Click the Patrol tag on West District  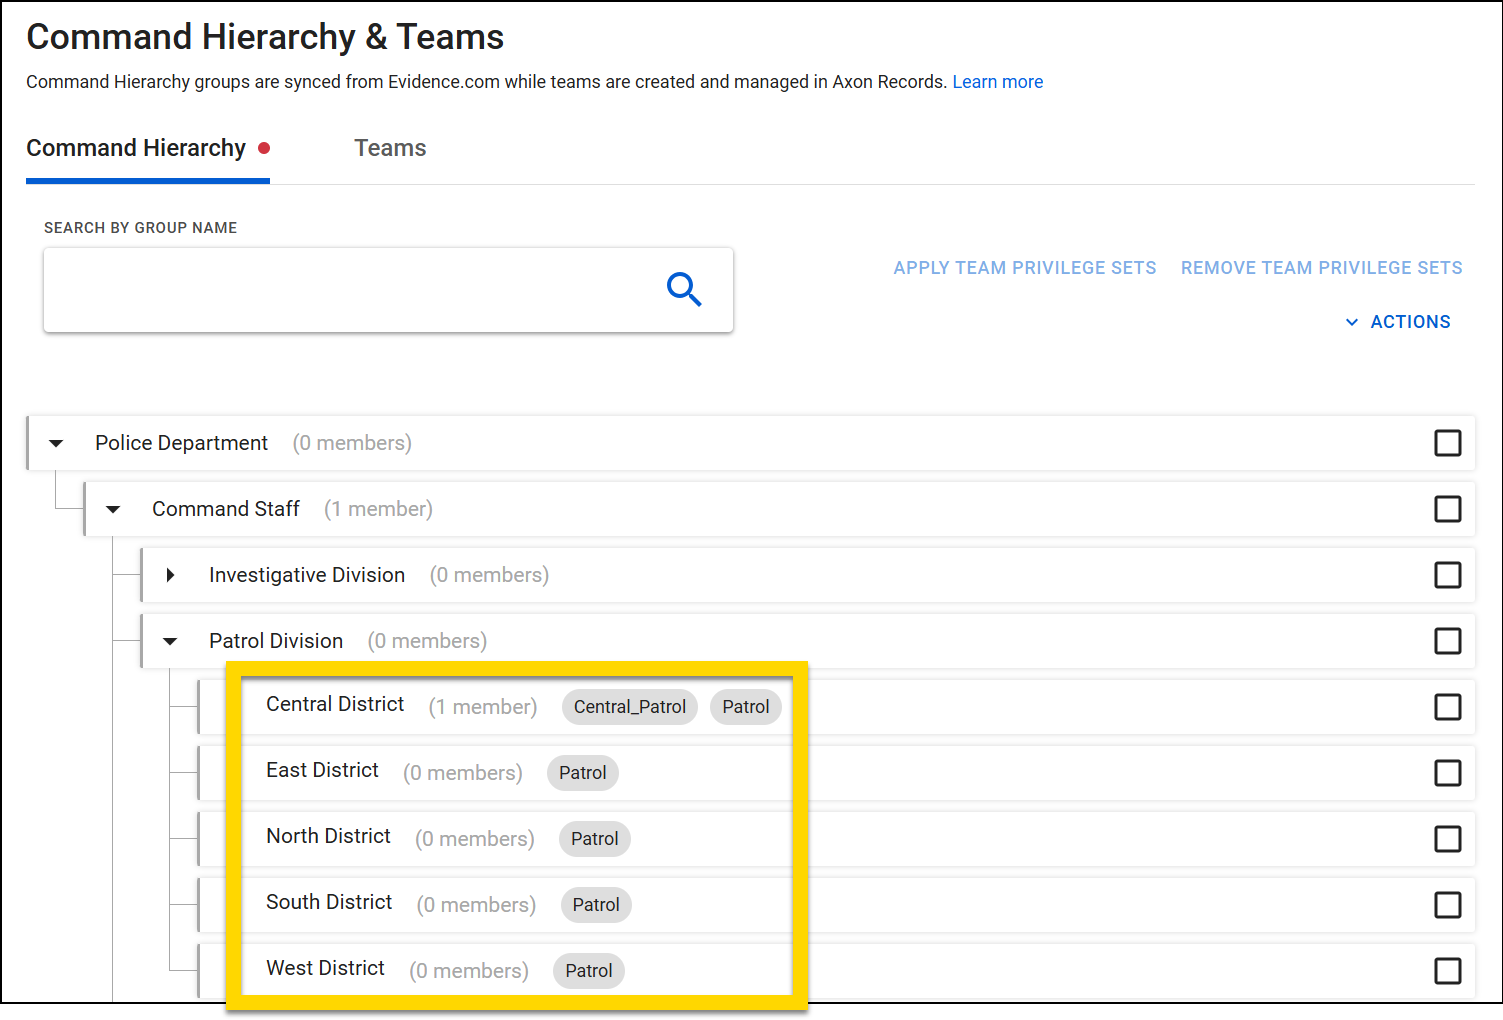point(588,971)
